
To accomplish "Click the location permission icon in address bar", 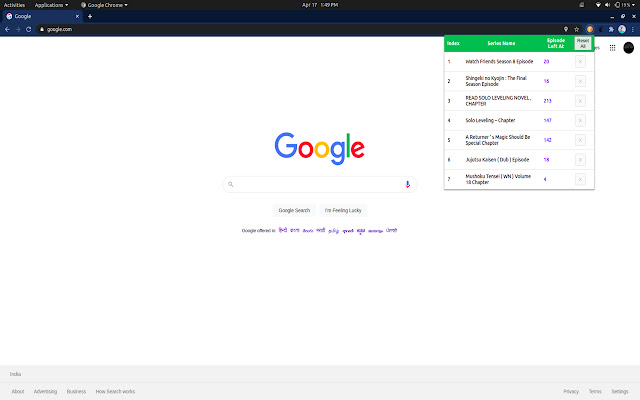I will pos(566,29).
